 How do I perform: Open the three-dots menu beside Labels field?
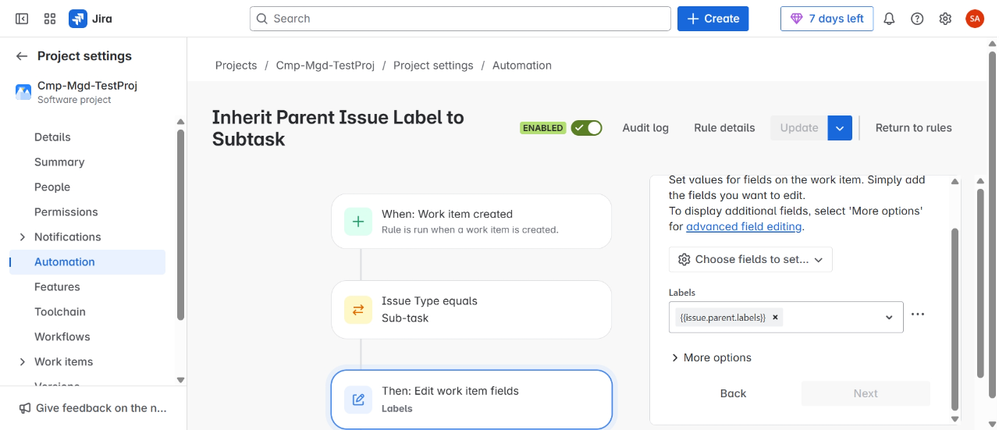coord(918,315)
